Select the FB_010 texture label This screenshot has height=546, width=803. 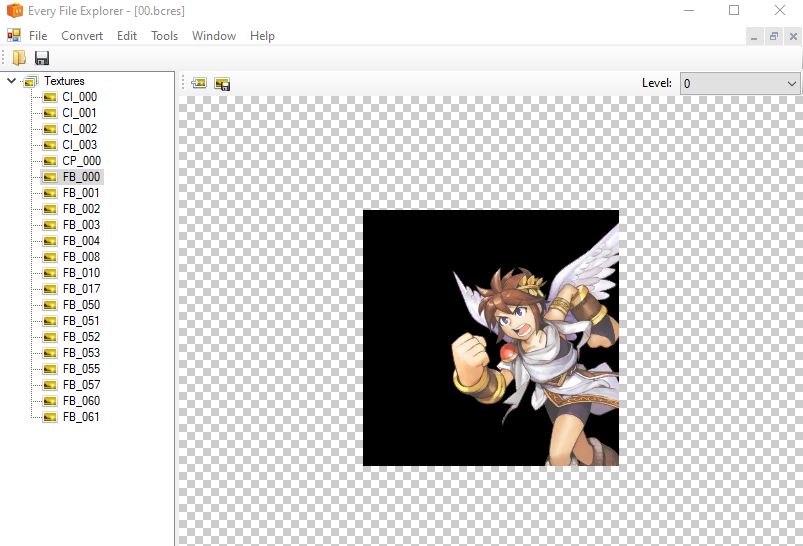point(81,273)
